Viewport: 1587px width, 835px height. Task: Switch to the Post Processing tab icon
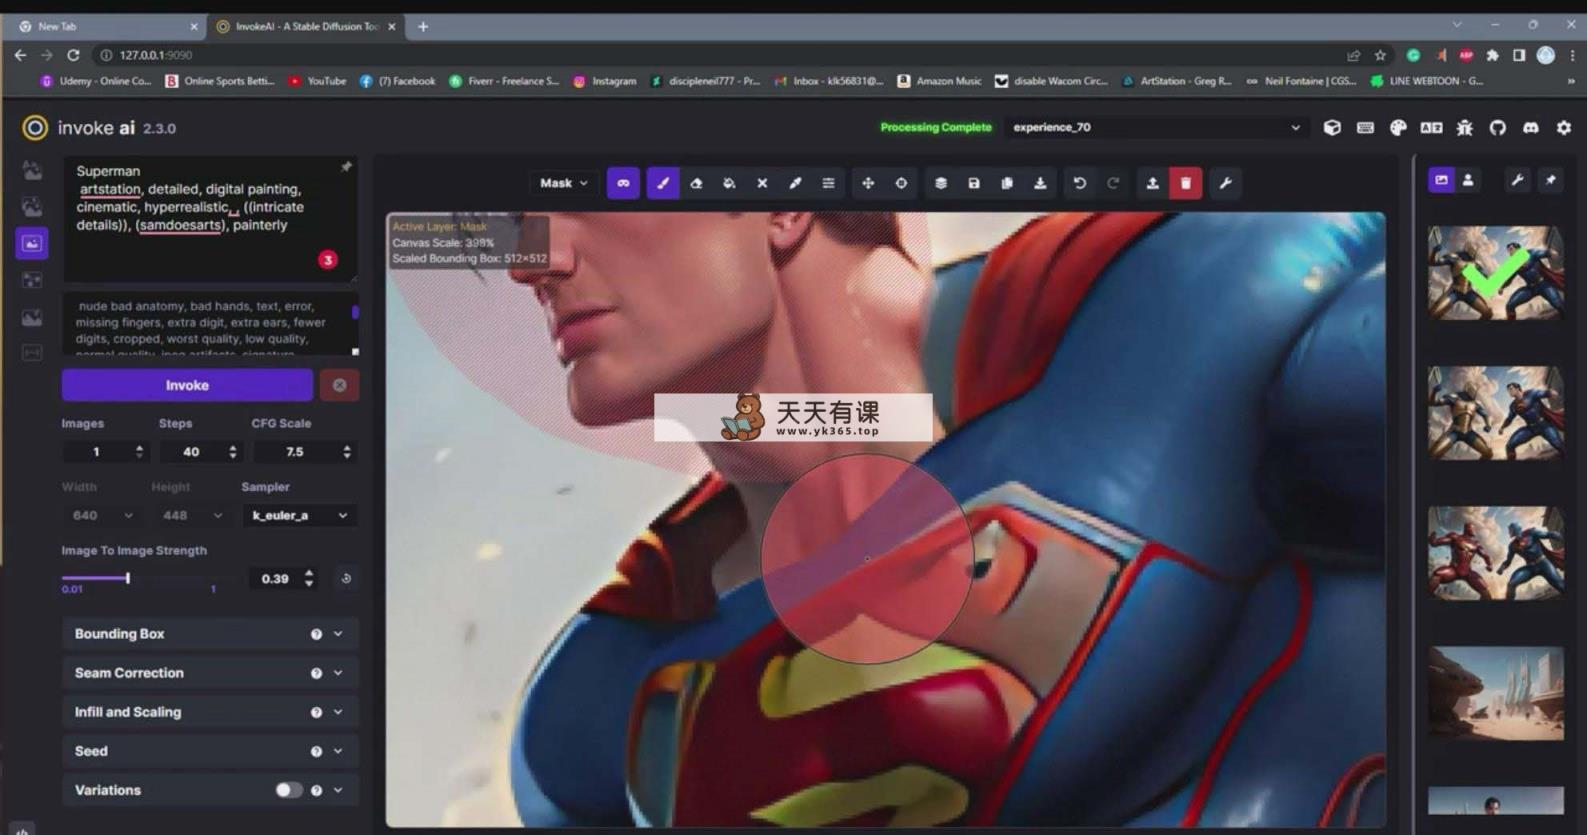(32, 317)
